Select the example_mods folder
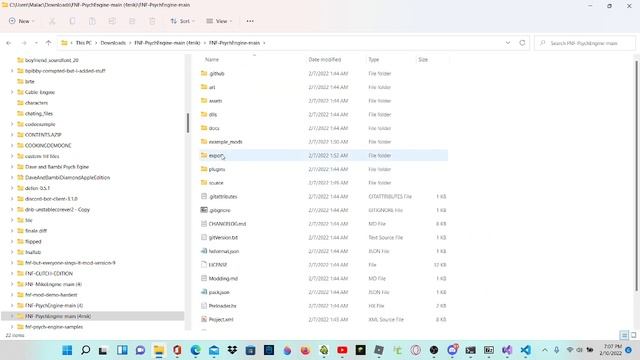The width and height of the screenshot is (640, 360). click(x=225, y=142)
